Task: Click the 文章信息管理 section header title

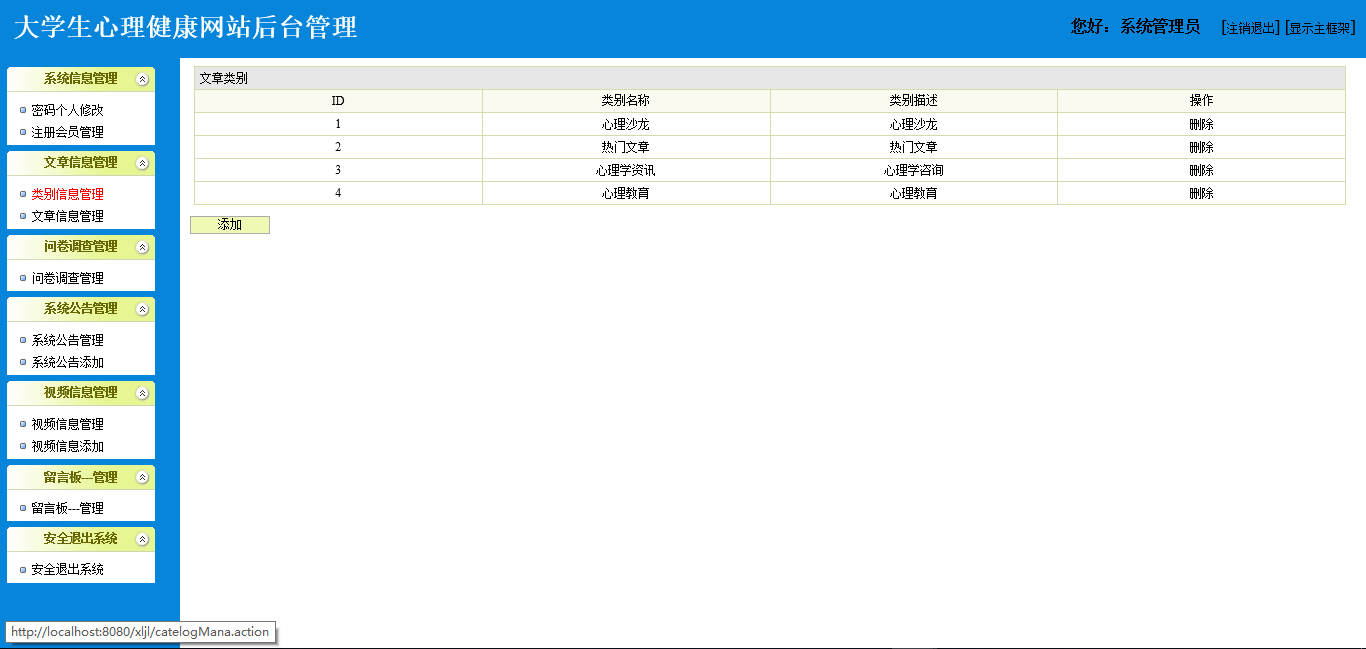Action: [81, 163]
